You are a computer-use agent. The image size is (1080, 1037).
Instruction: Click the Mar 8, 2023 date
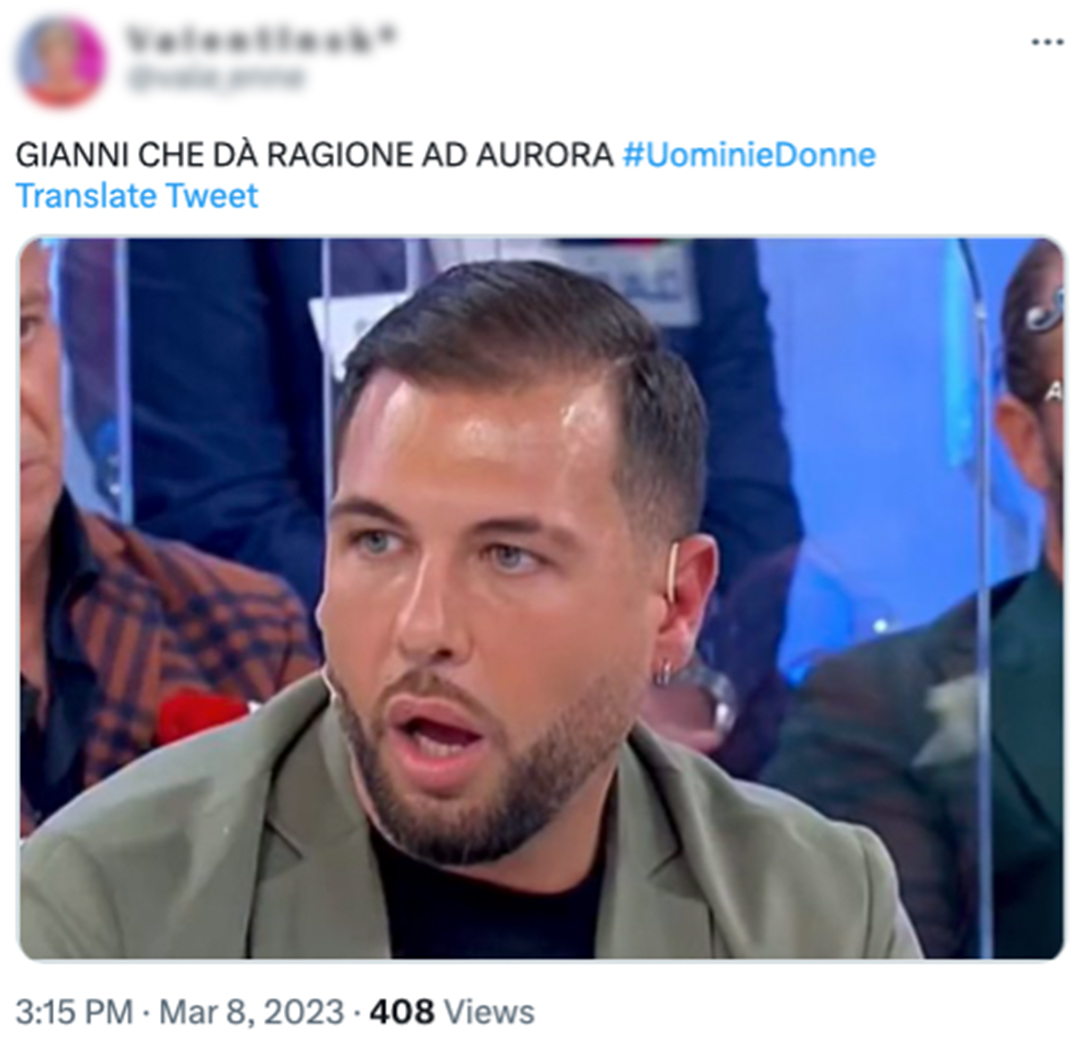(x=251, y=1012)
